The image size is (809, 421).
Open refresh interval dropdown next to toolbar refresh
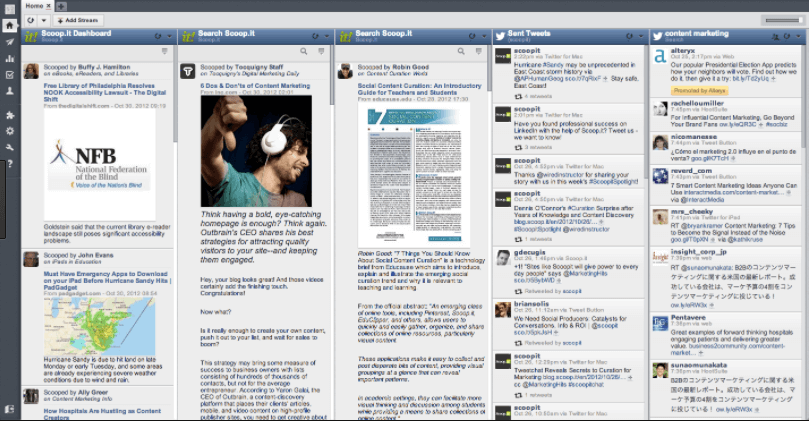point(44,20)
